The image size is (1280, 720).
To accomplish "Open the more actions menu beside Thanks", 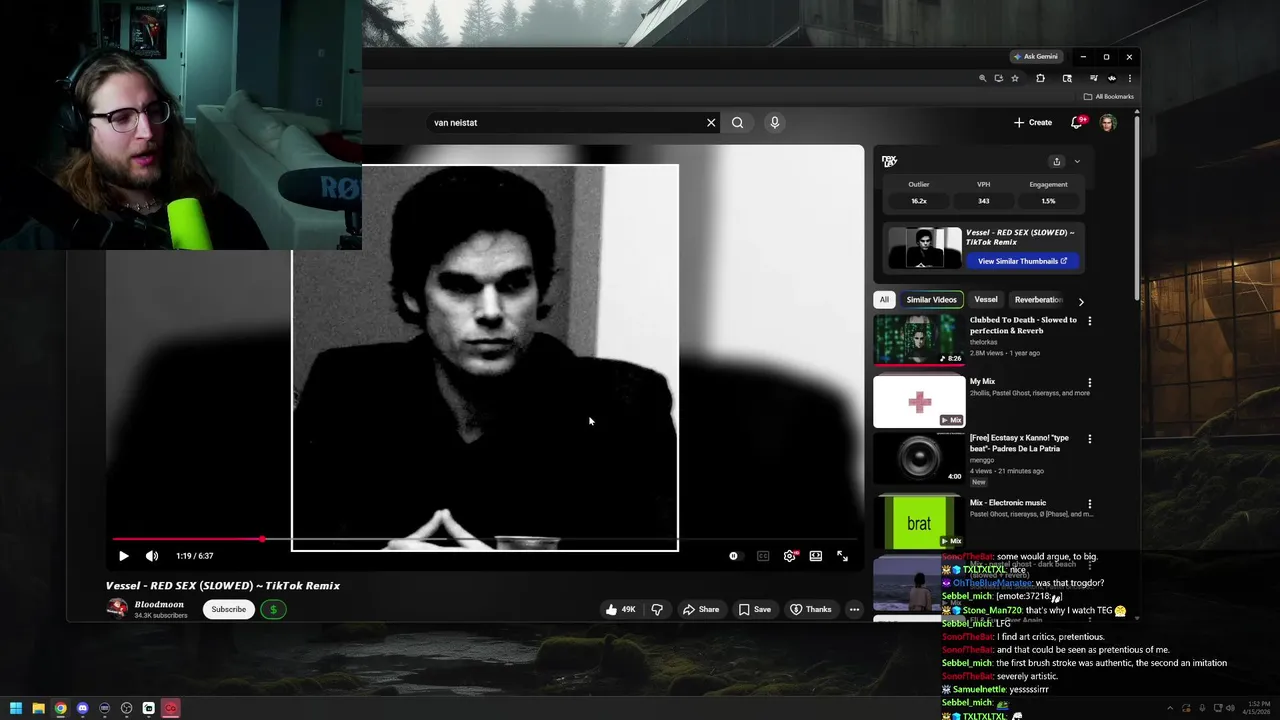I will 854,609.
